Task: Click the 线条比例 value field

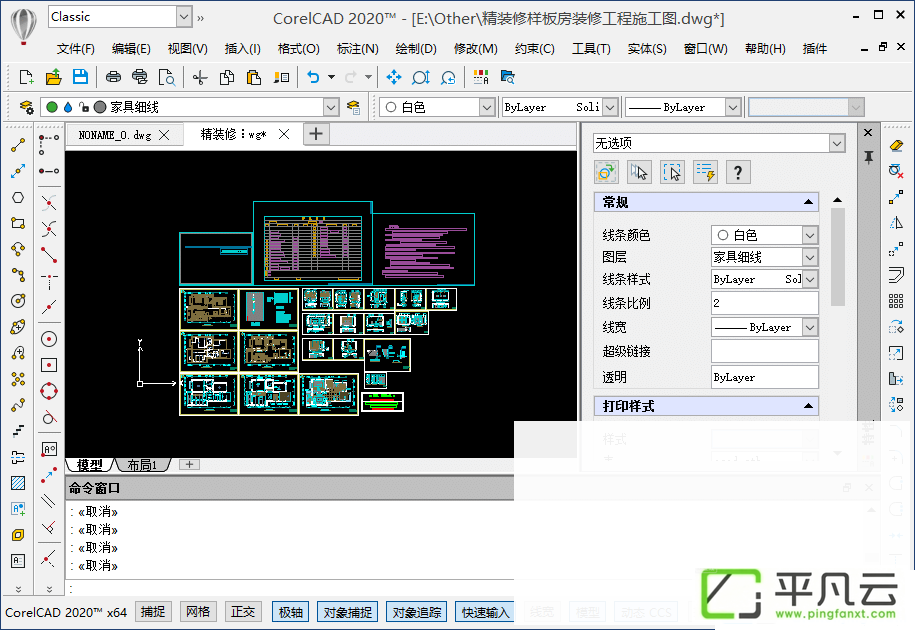Action: click(764, 303)
